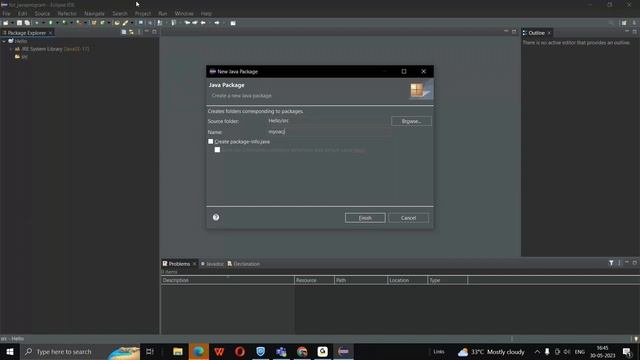
Task: Click the Open Perspective icon at top right
Action: click(x=624, y=23)
